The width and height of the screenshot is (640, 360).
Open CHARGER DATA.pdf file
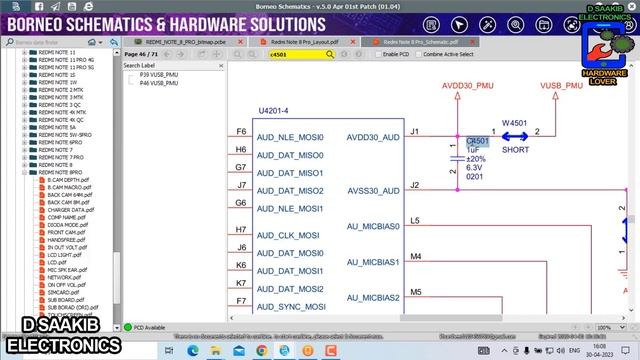(71, 210)
